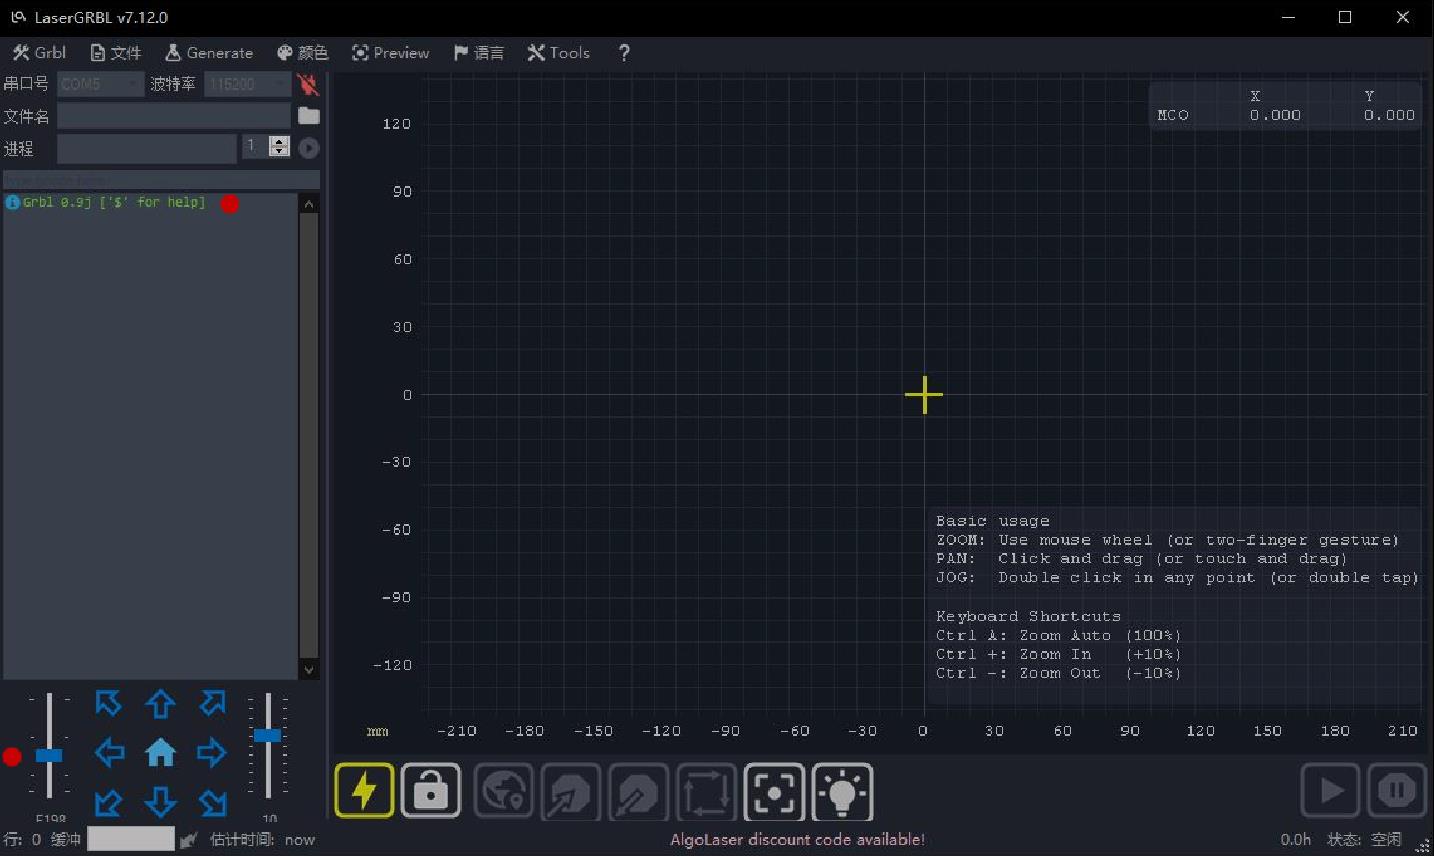1434x856 pixels.
Task: Click the large play resume button
Action: [x=1330, y=791]
